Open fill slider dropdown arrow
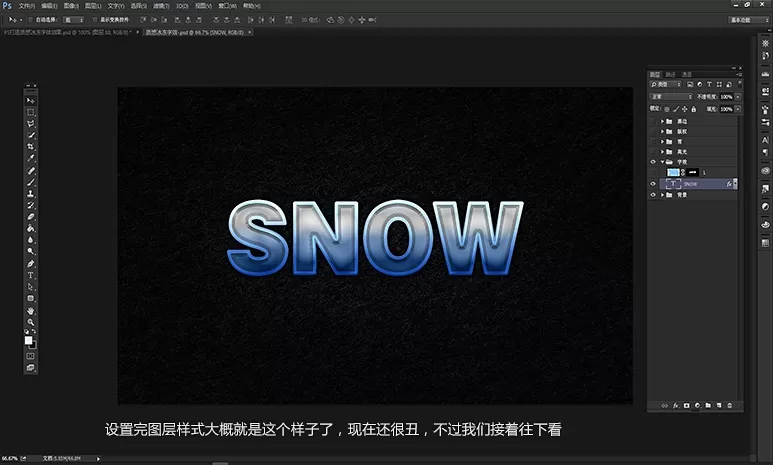 pos(738,109)
